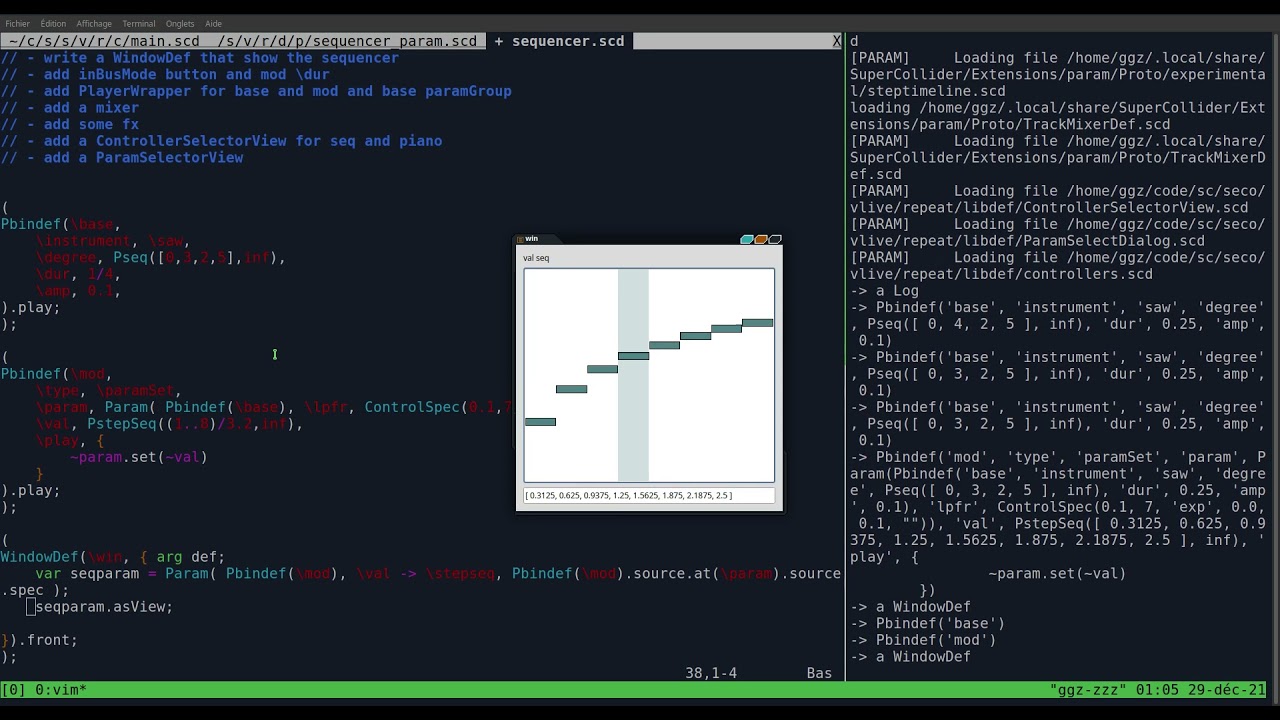
Task: Click the '38,1-4' cursor position indicator
Action: pyautogui.click(x=711, y=673)
